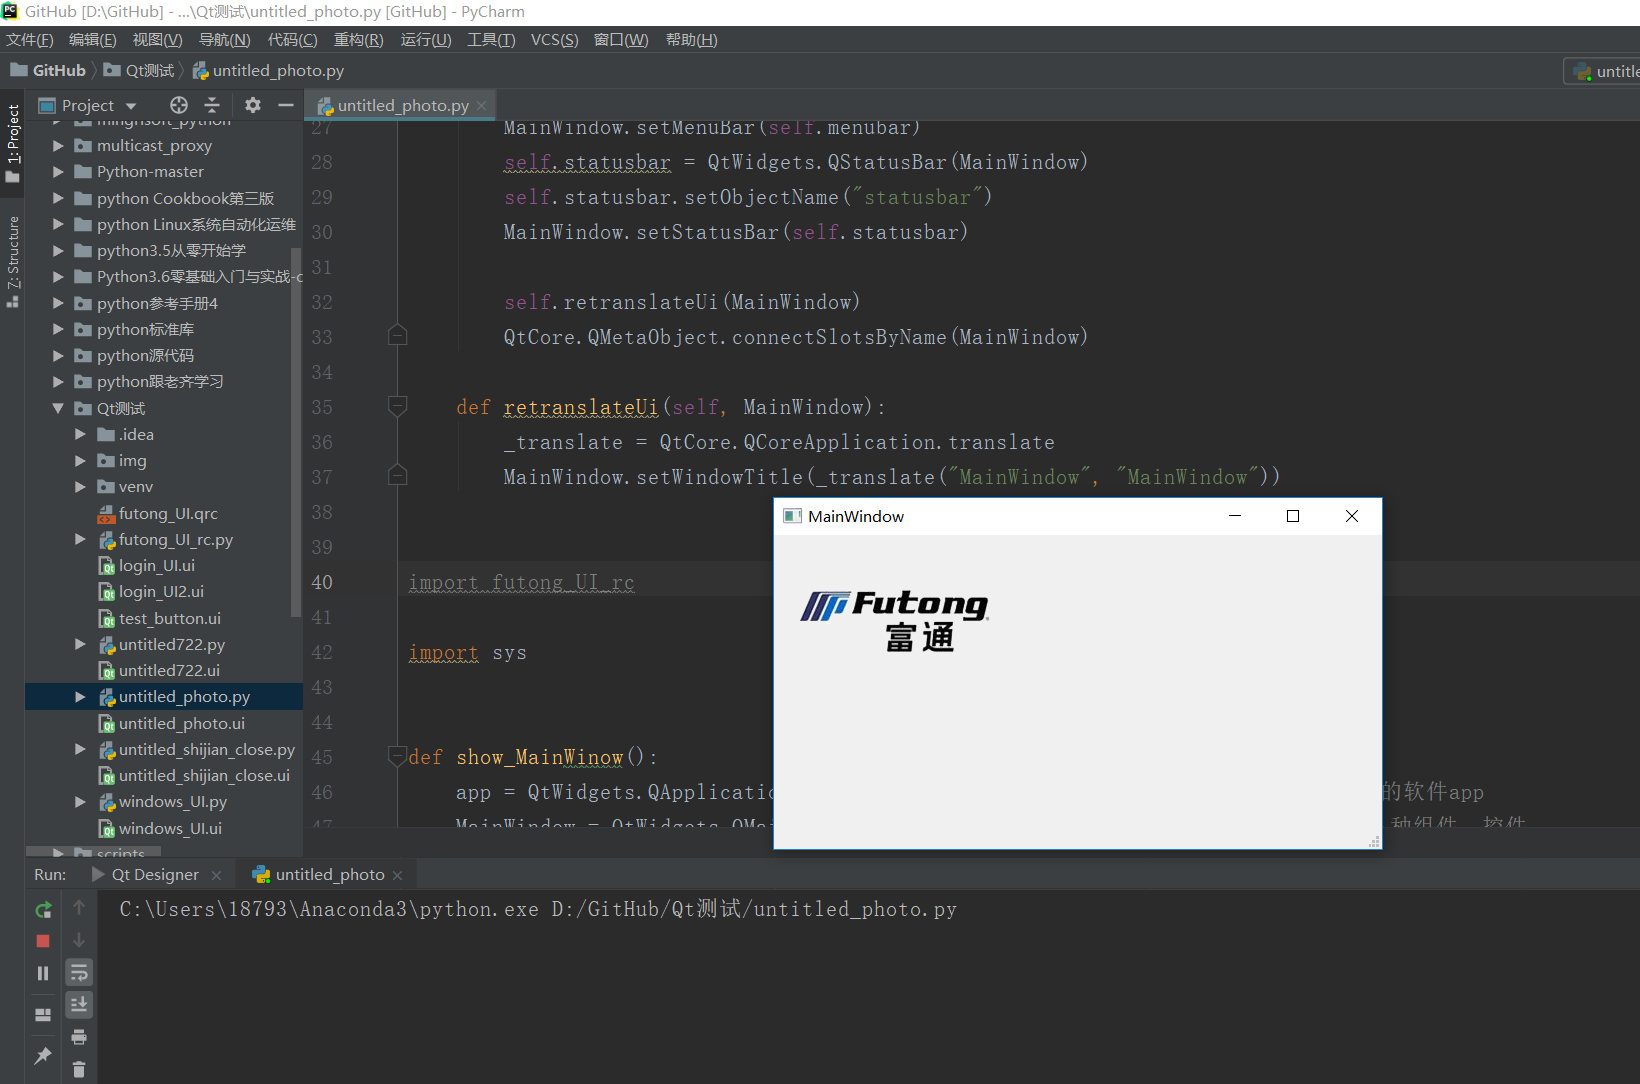
Task: Expand the Python-master folder
Action: (x=58, y=172)
